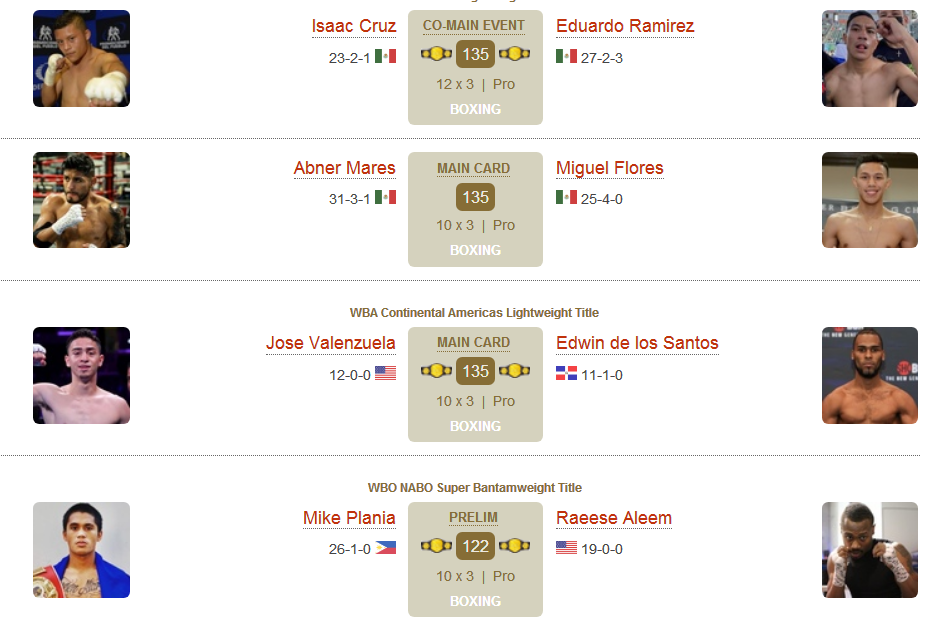Click the Mexico flag beside Miguel Flores's record
Viewport: 942px width, 627px height.
click(566, 198)
